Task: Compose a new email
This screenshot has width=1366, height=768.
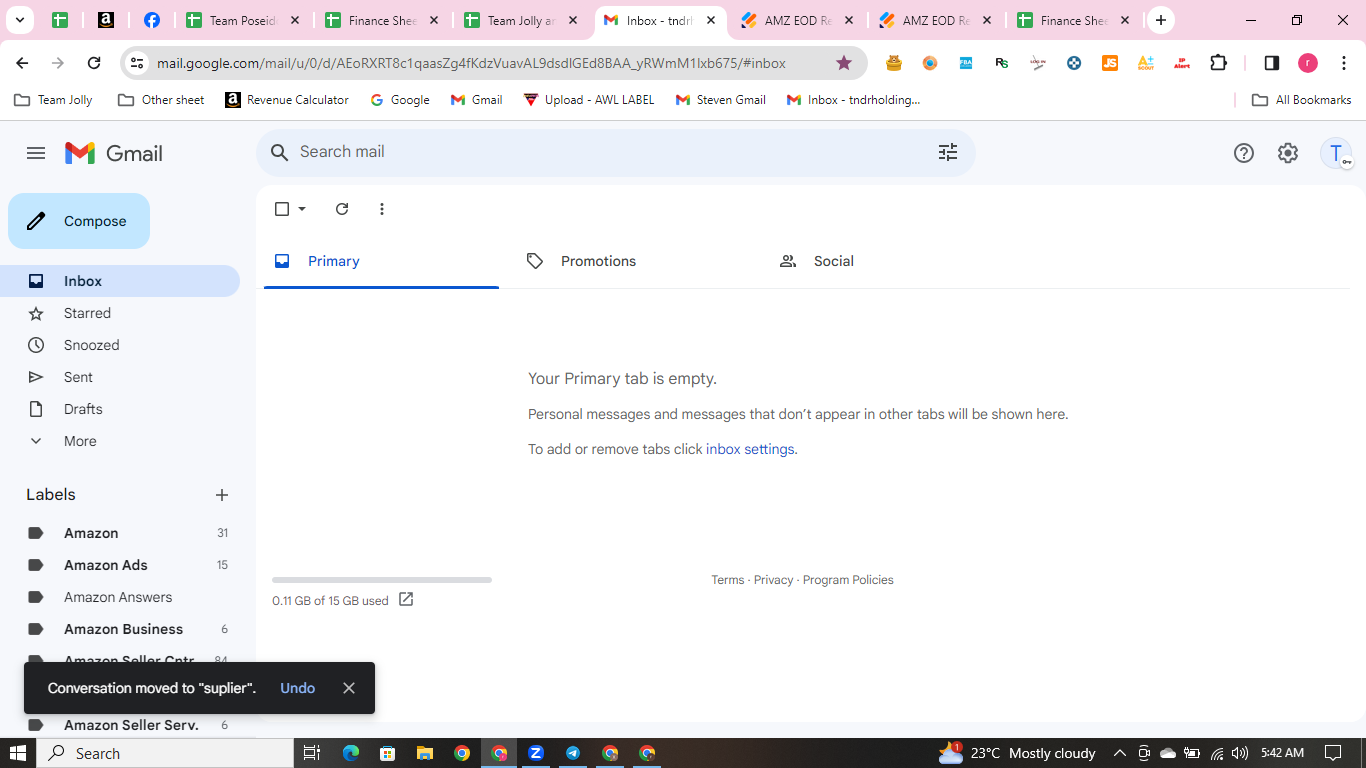Action: 79,221
